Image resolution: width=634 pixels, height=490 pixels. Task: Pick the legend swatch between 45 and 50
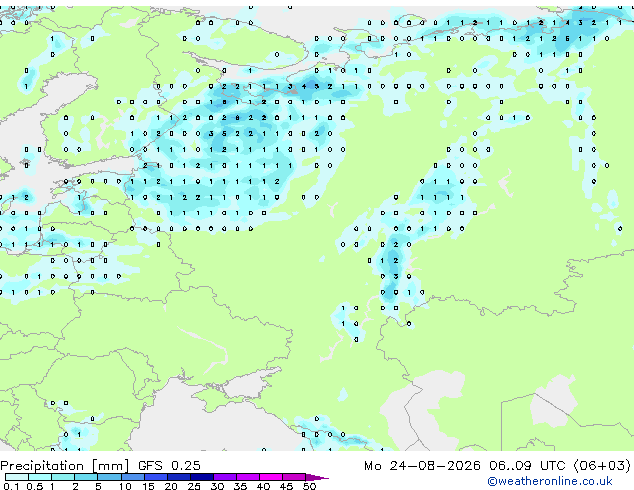tap(294, 477)
